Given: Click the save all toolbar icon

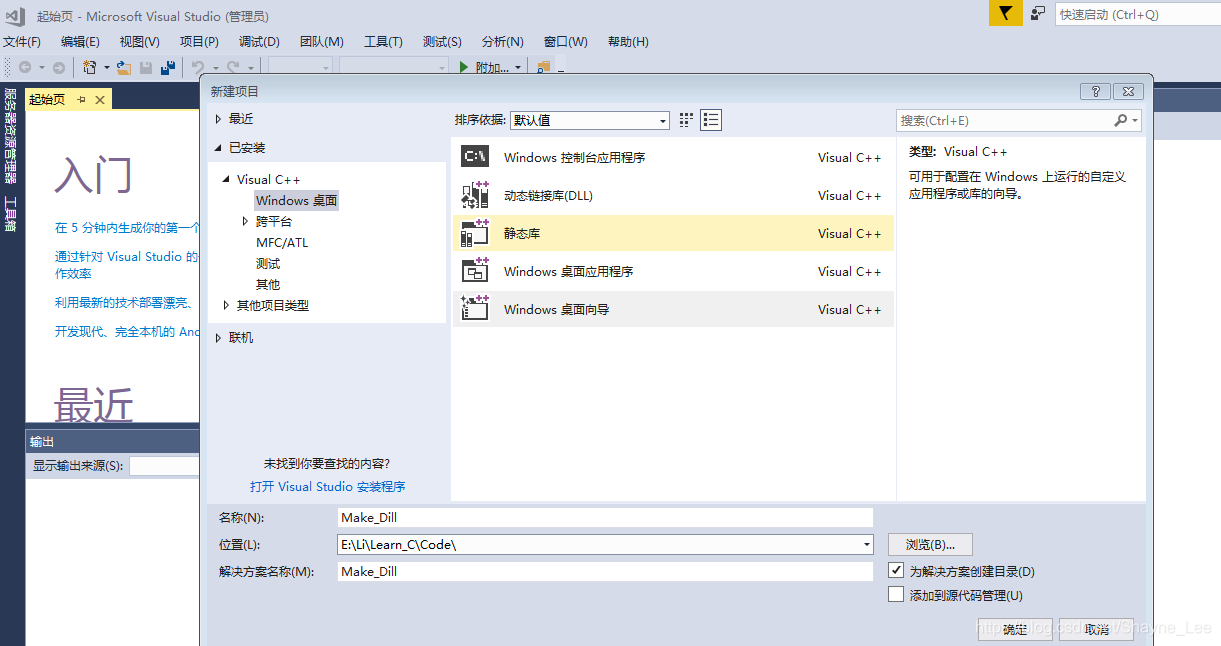Looking at the screenshot, I should click(168, 67).
